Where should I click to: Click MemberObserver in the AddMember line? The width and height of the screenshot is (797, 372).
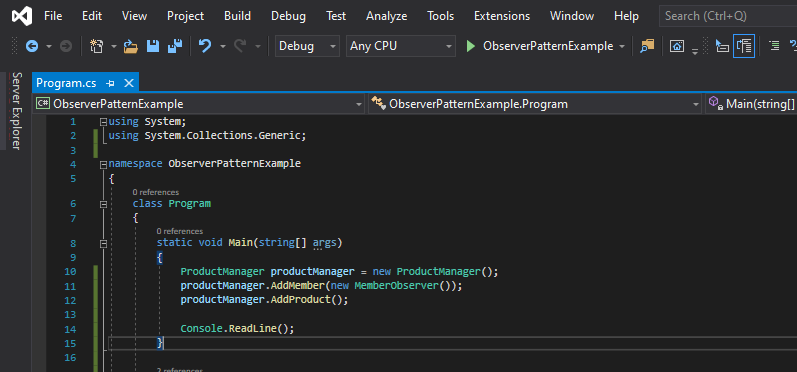click(x=396, y=286)
